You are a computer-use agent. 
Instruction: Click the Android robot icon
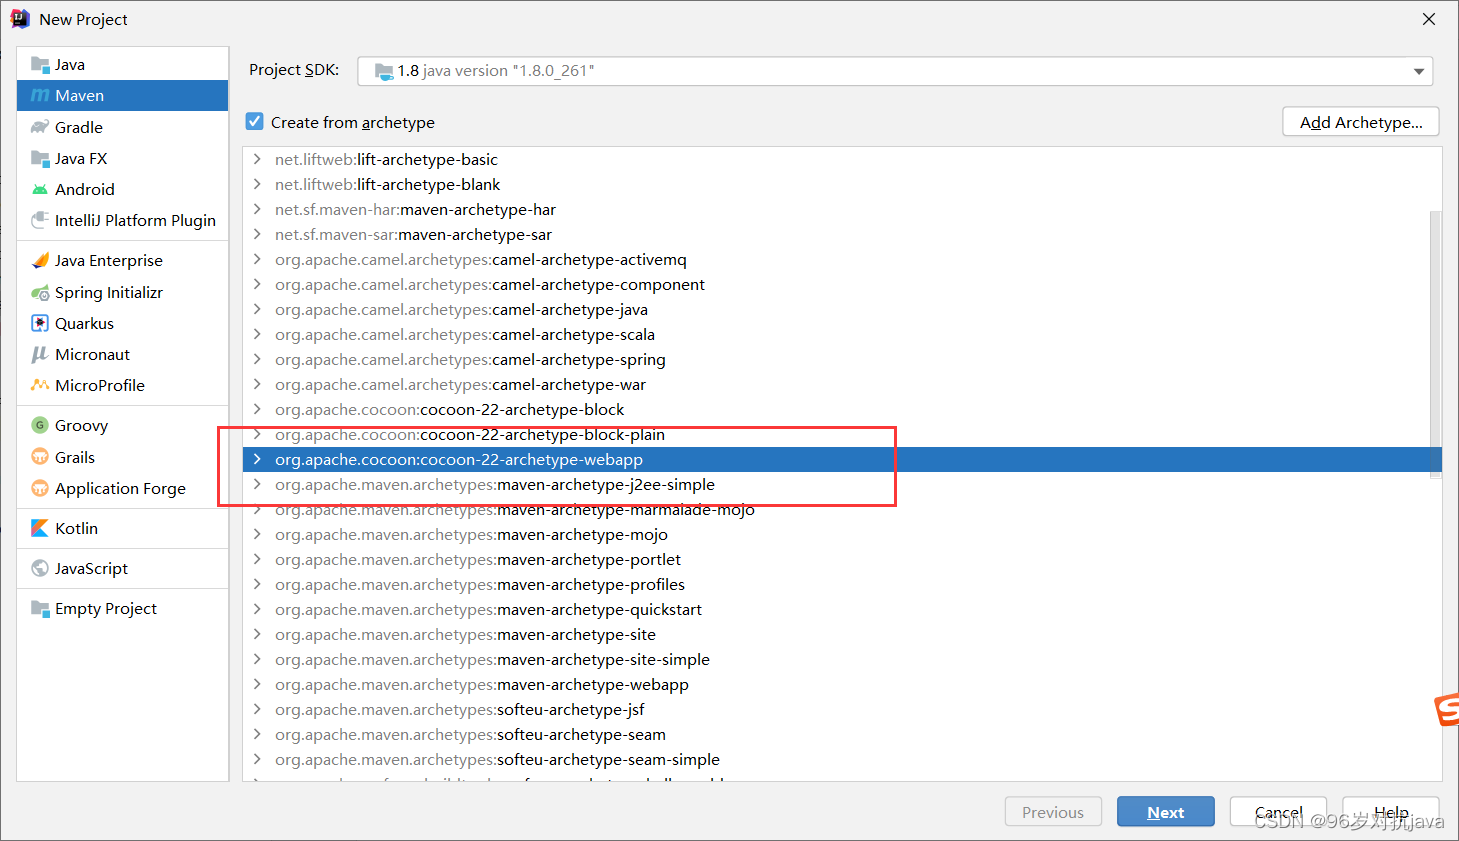click(40, 189)
